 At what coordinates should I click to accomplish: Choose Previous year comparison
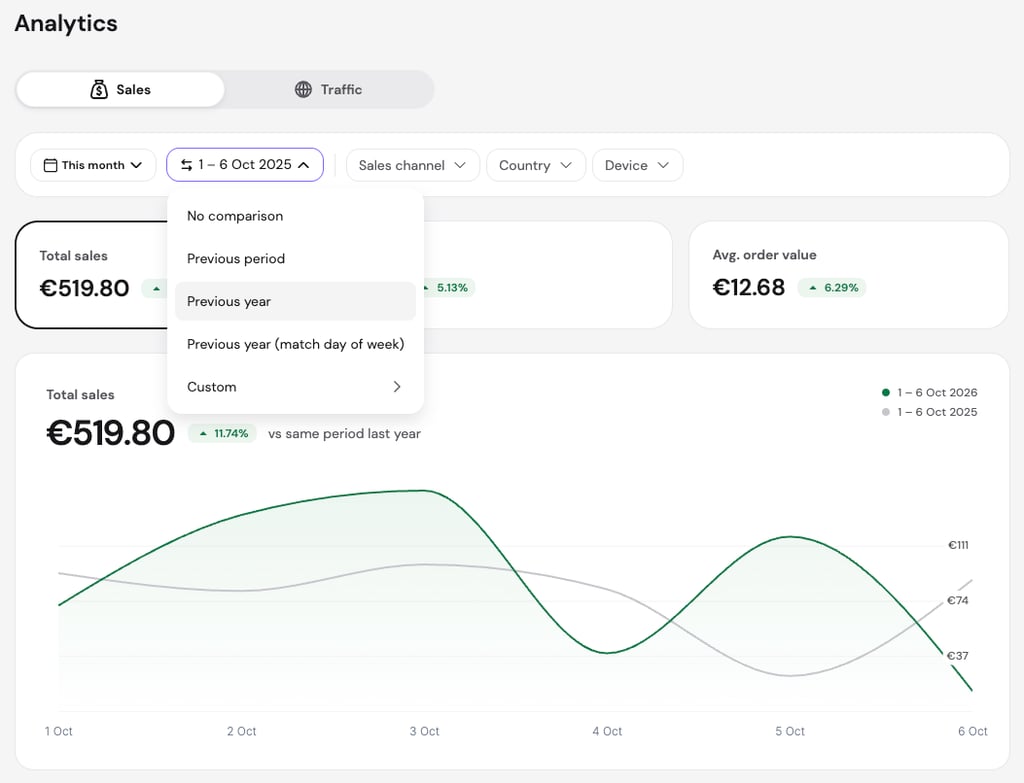click(x=295, y=301)
